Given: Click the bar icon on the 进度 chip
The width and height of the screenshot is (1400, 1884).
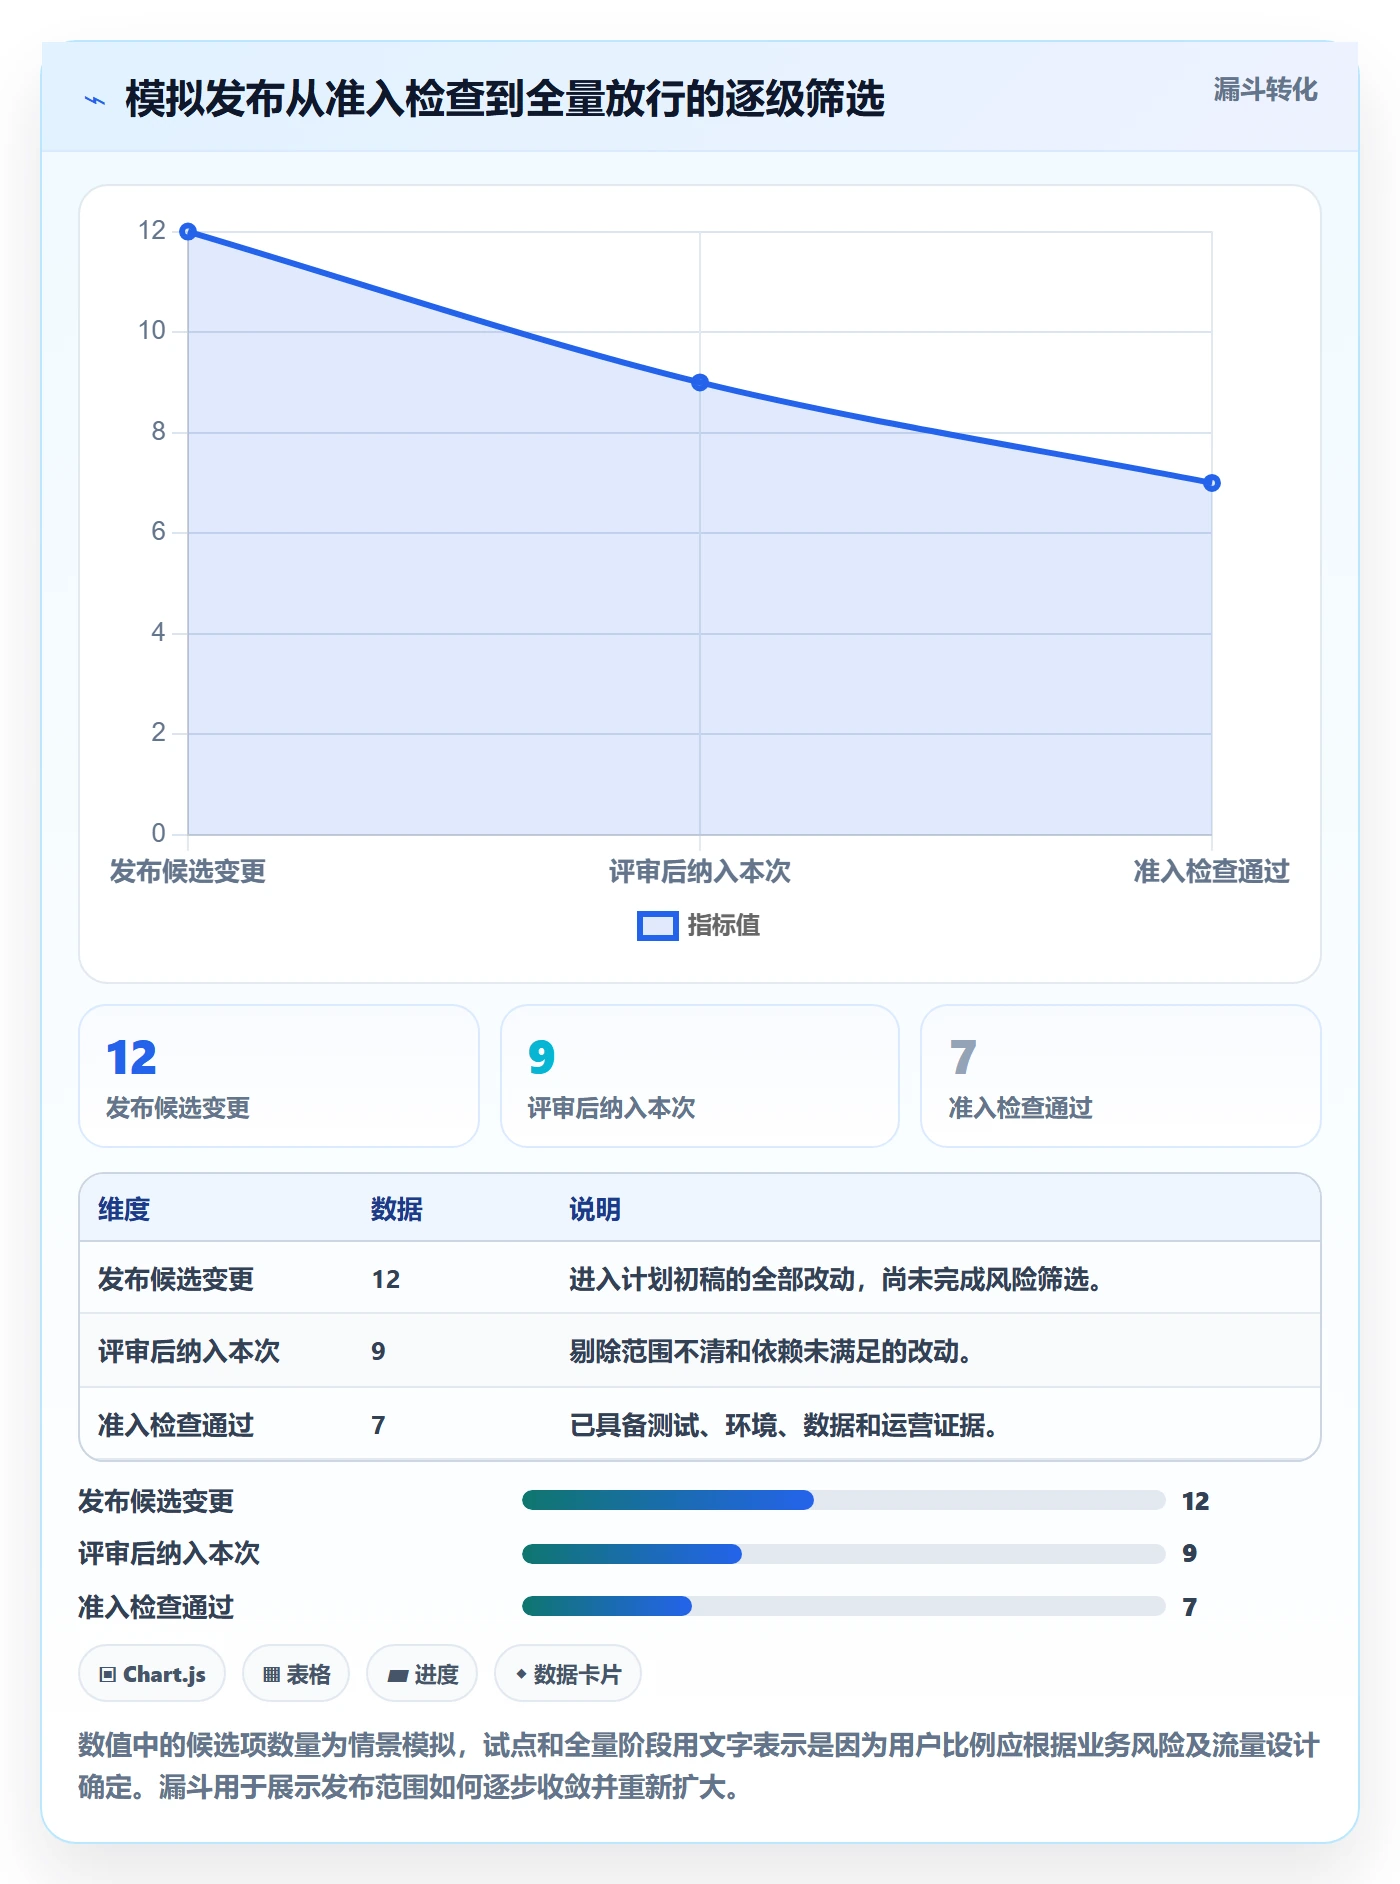Looking at the screenshot, I should pos(397,1675).
